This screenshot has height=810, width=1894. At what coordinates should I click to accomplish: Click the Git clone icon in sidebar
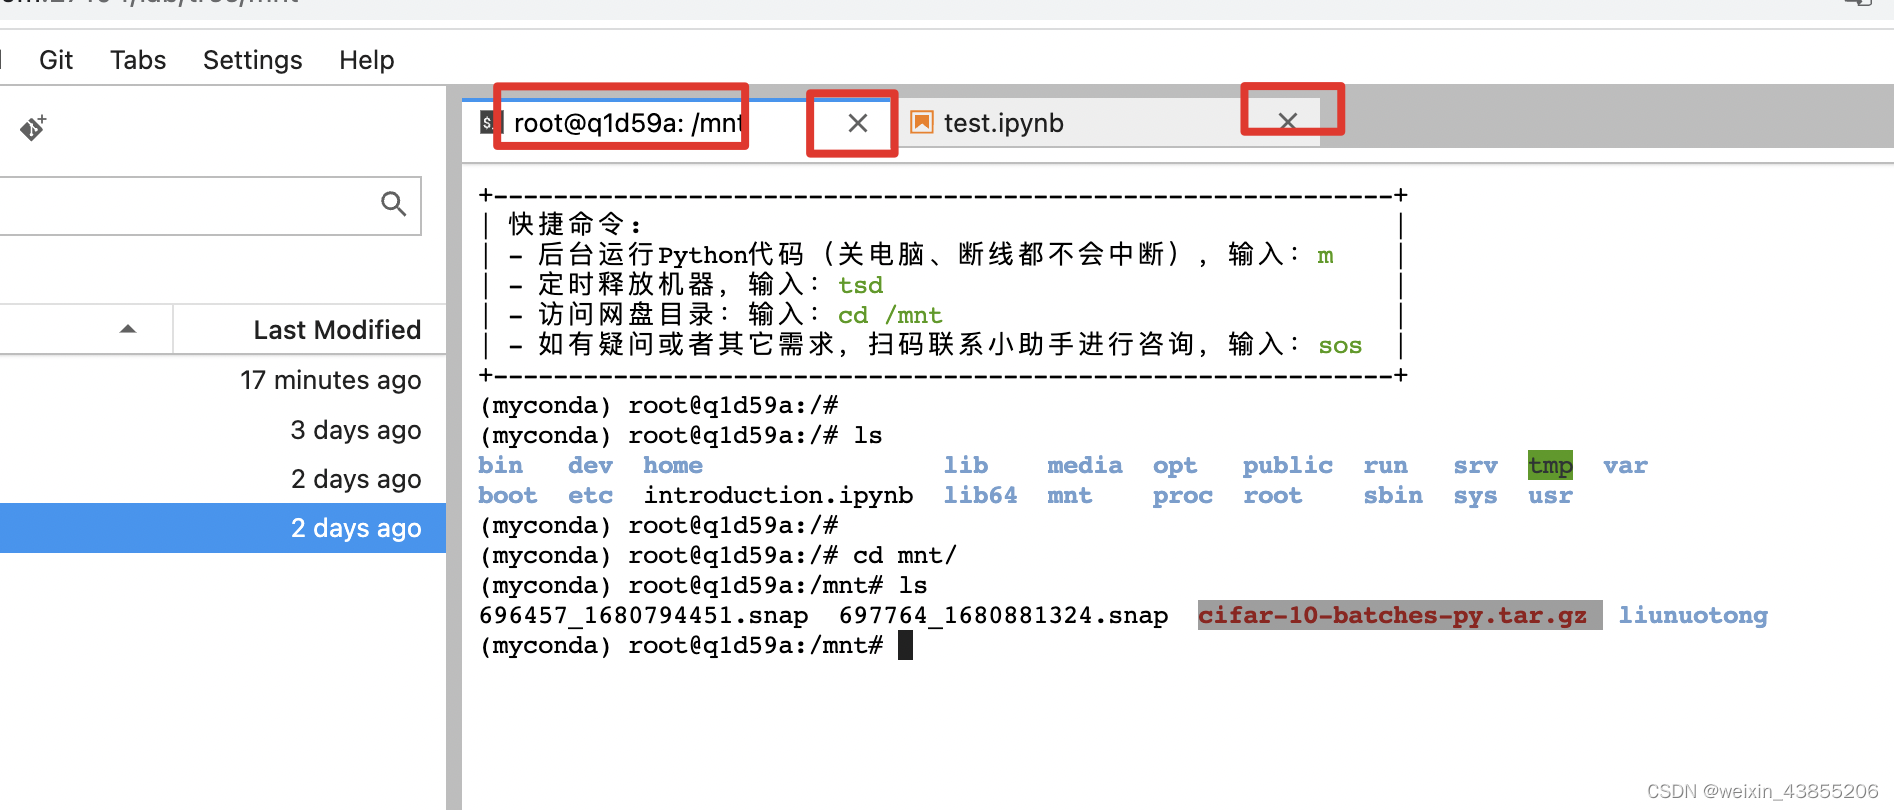[x=33, y=128]
